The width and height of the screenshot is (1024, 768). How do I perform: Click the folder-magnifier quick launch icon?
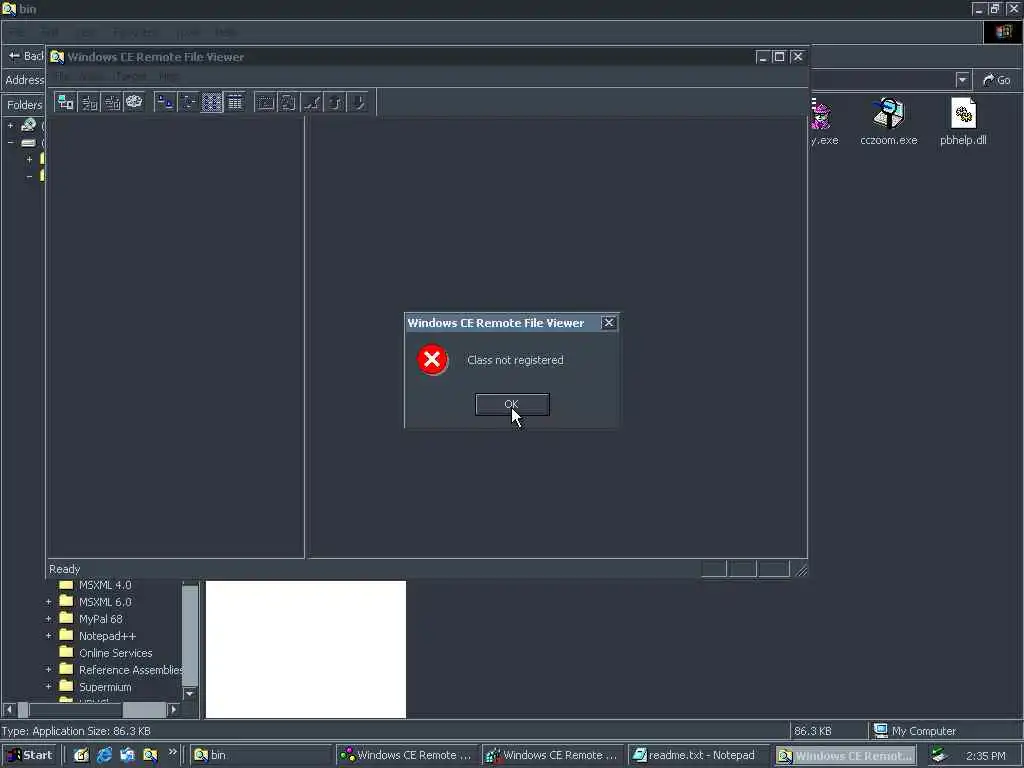[150, 756]
